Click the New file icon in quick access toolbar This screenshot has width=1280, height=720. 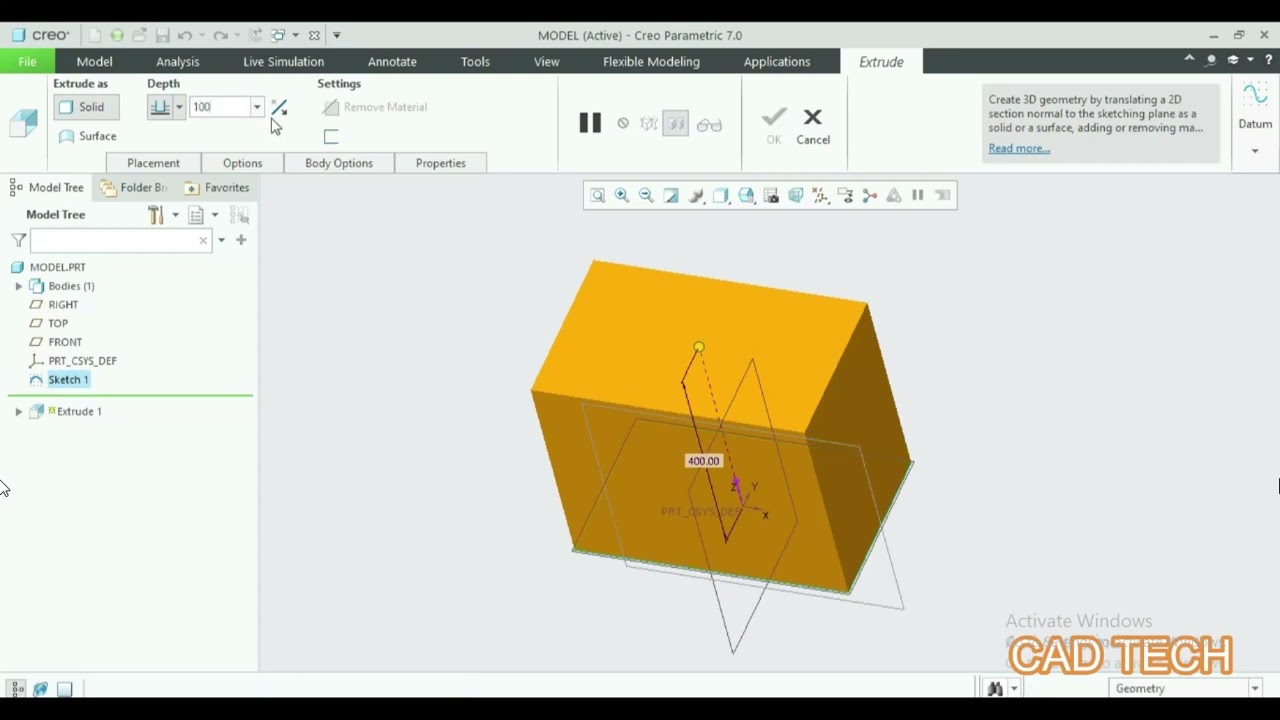tap(96, 35)
